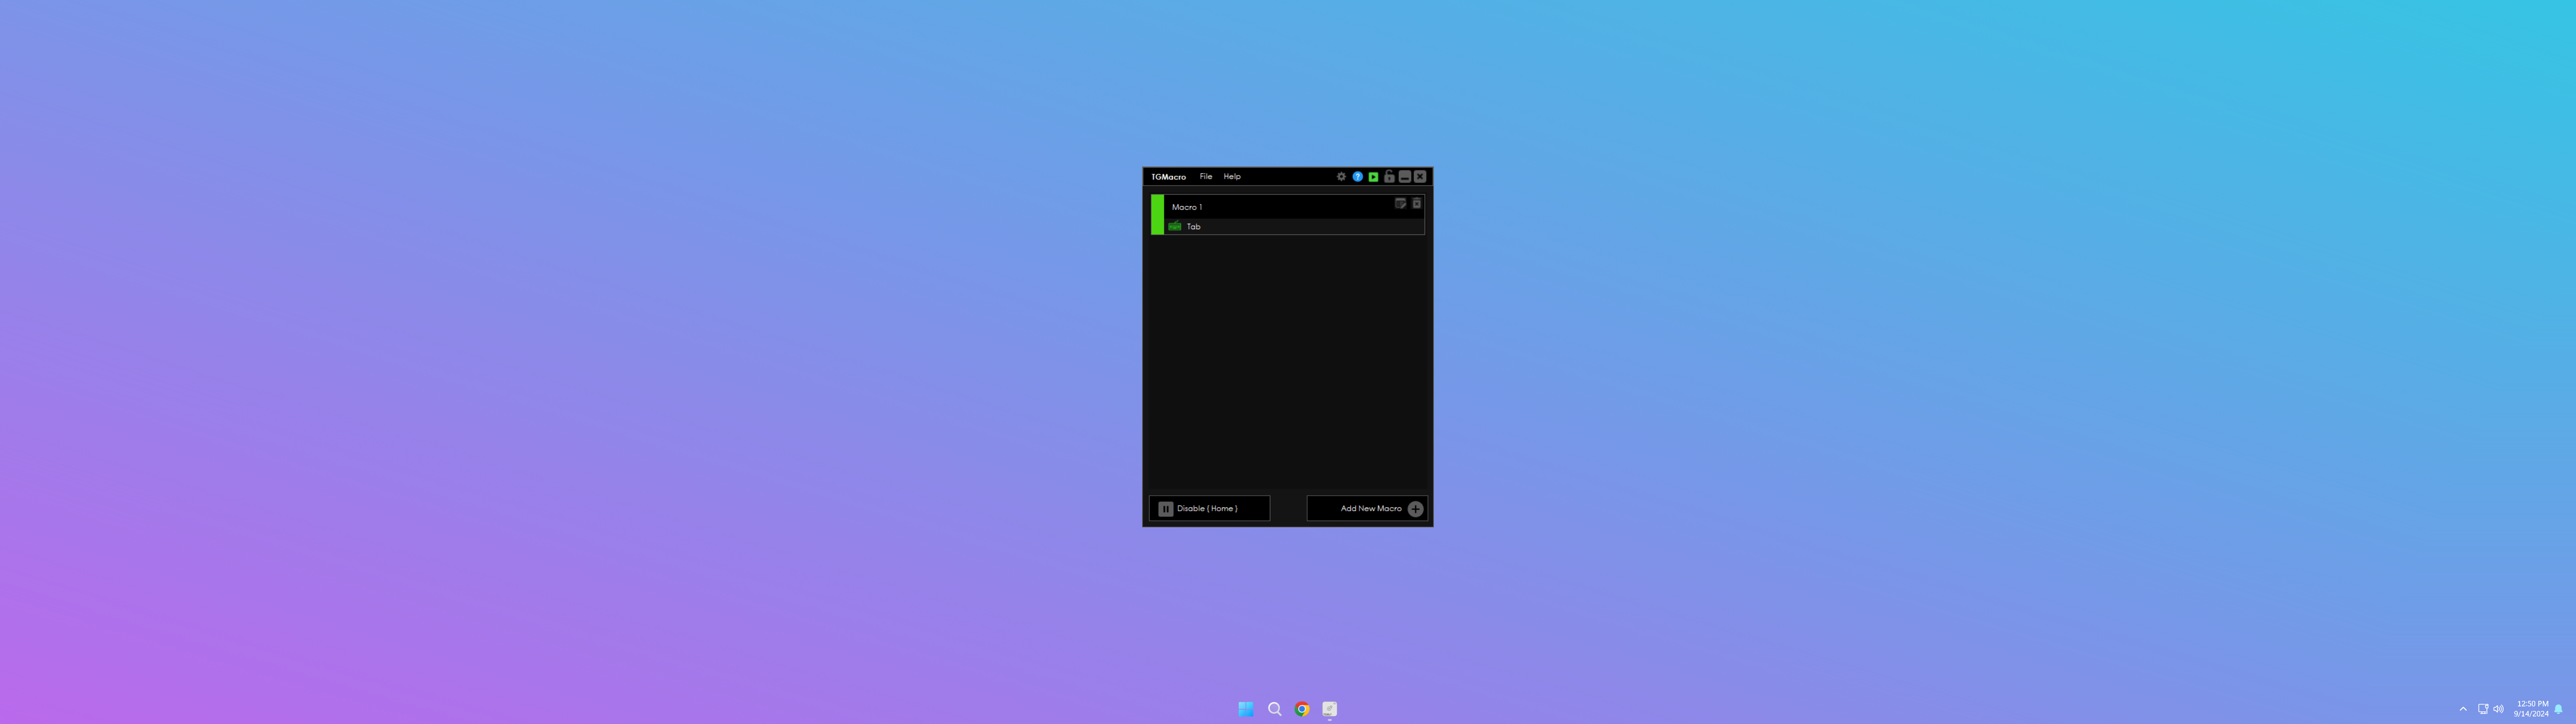Screen dimensions: 2576x724
Task: Toggle Macro 1's green enabled status bar
Action: [x=1157, y=215]
